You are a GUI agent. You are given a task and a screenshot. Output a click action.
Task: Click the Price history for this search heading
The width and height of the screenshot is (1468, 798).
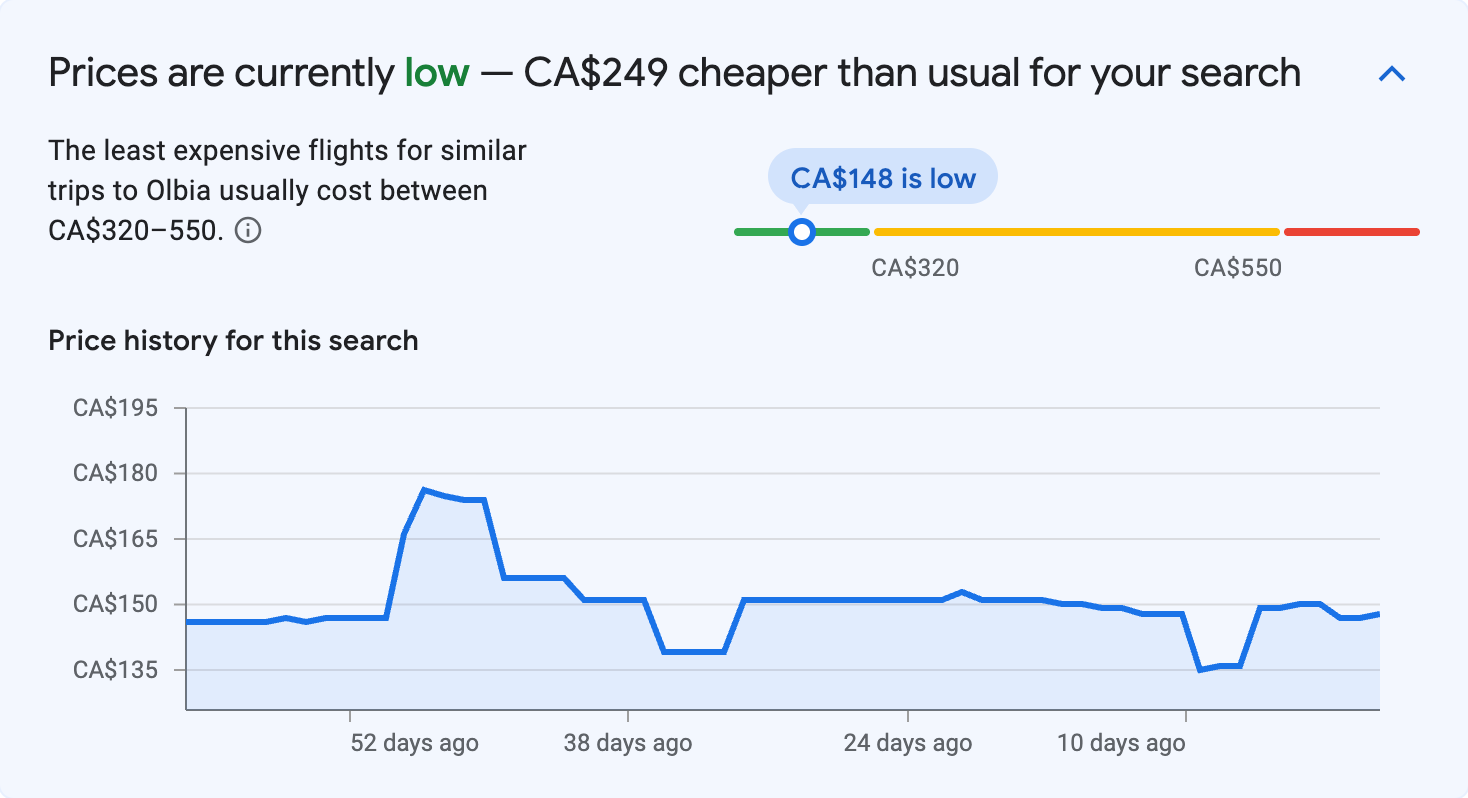(232, 340)
